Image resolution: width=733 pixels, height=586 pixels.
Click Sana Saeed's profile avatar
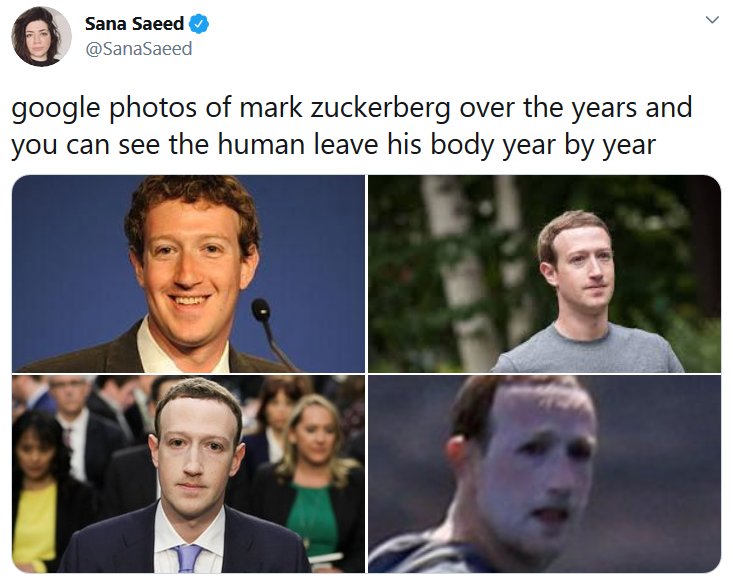point(41,36)
